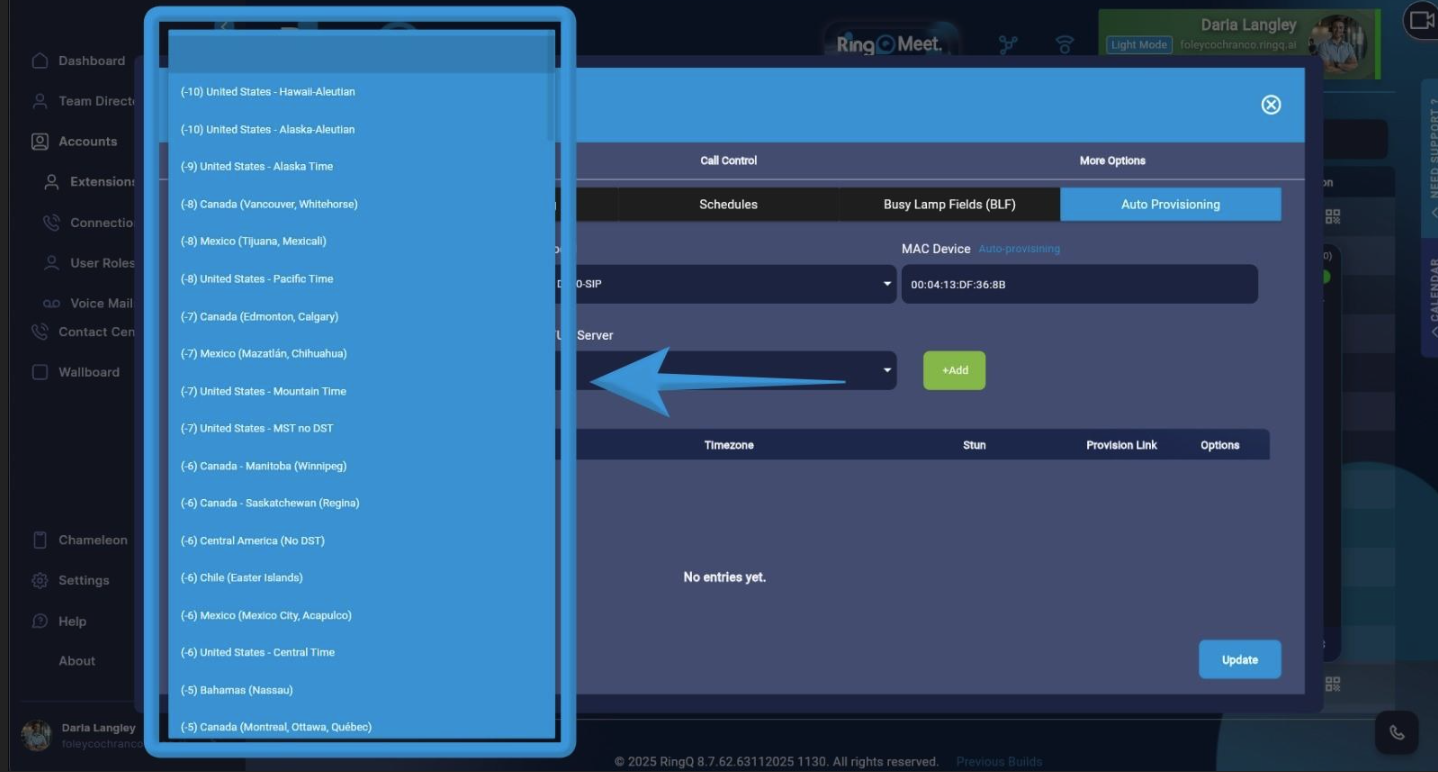Click the video camera icon

(1419, 20)
